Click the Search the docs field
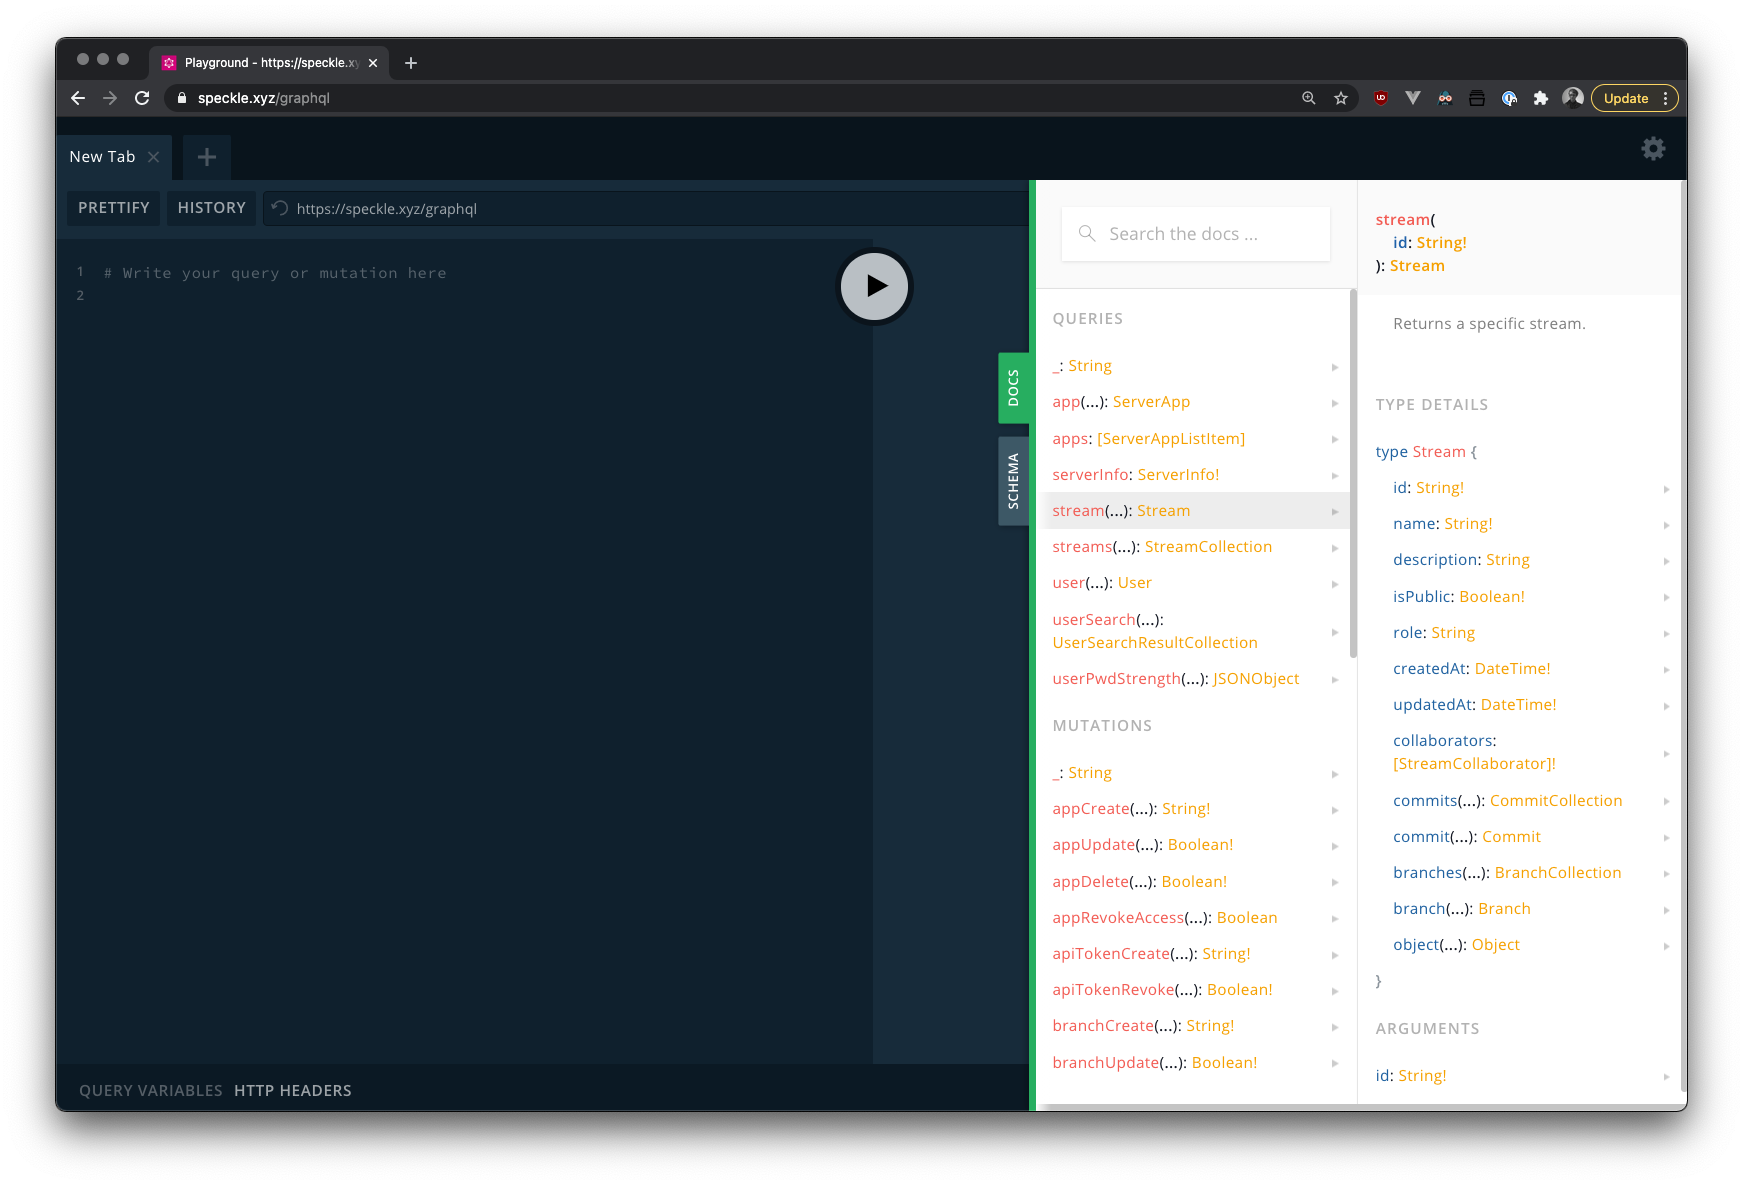The image size is (1743, 1185). pyautogui.click(x=1195, y=233)
